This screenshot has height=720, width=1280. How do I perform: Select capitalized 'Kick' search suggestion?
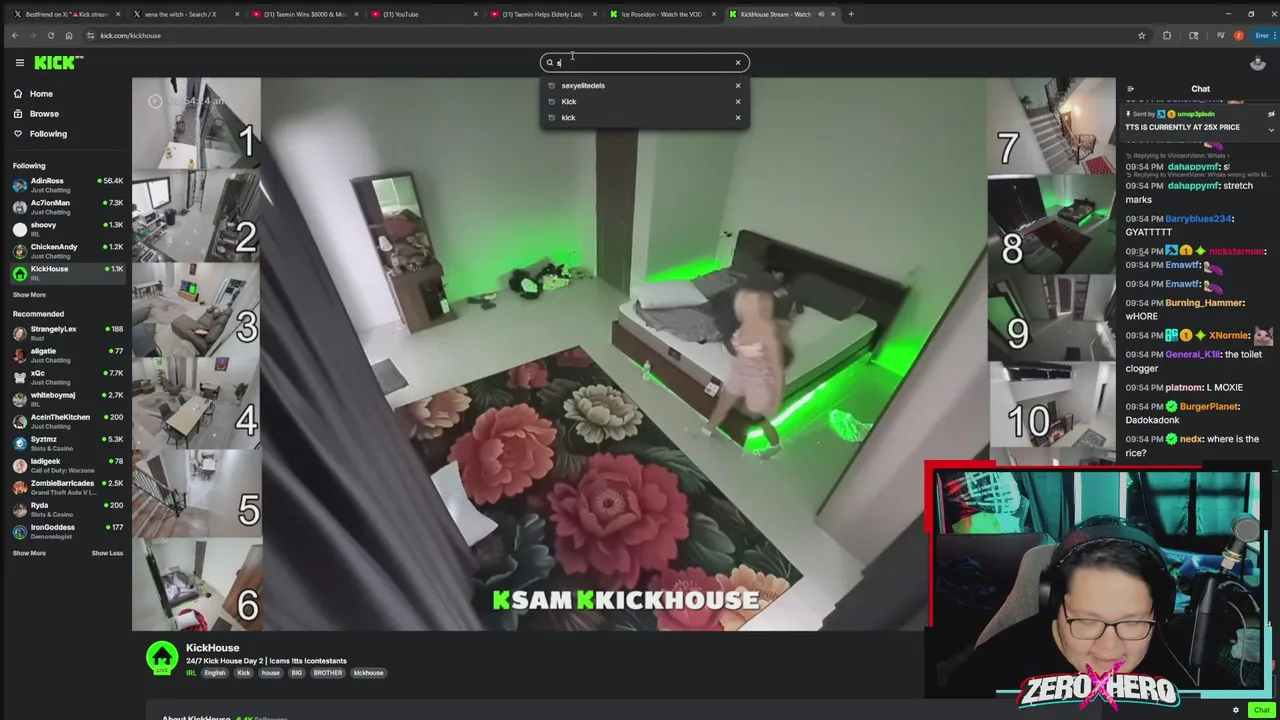tap(569, 101)
